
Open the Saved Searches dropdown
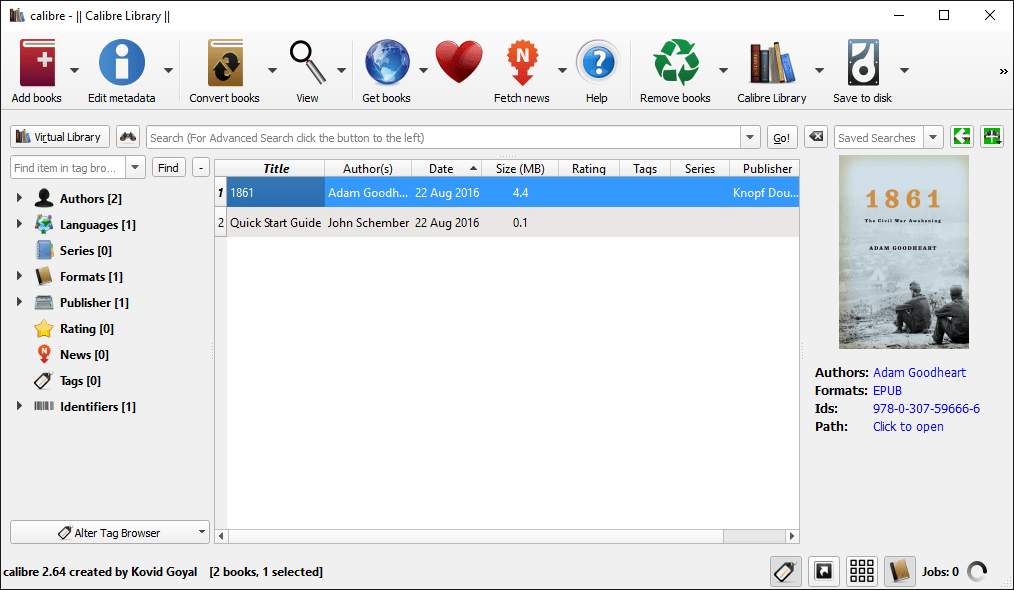933,138
